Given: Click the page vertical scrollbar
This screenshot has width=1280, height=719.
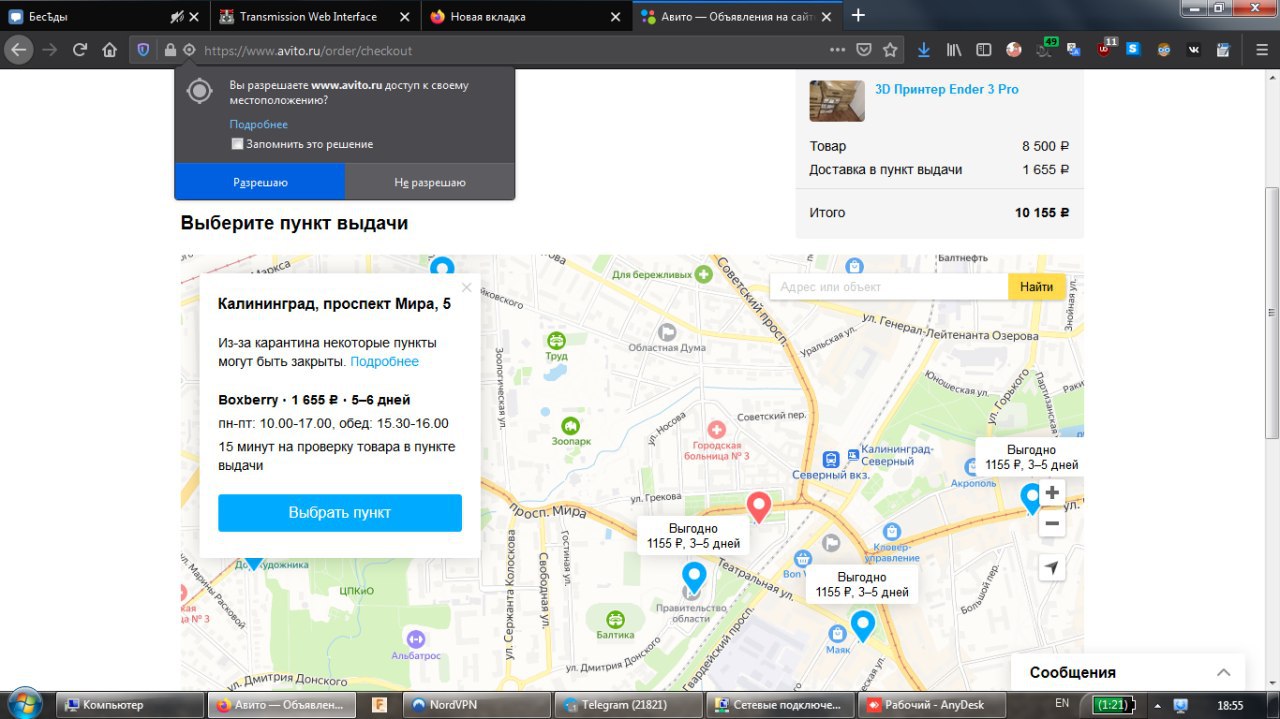Looking at the screenshot, I should [1272, 312].
